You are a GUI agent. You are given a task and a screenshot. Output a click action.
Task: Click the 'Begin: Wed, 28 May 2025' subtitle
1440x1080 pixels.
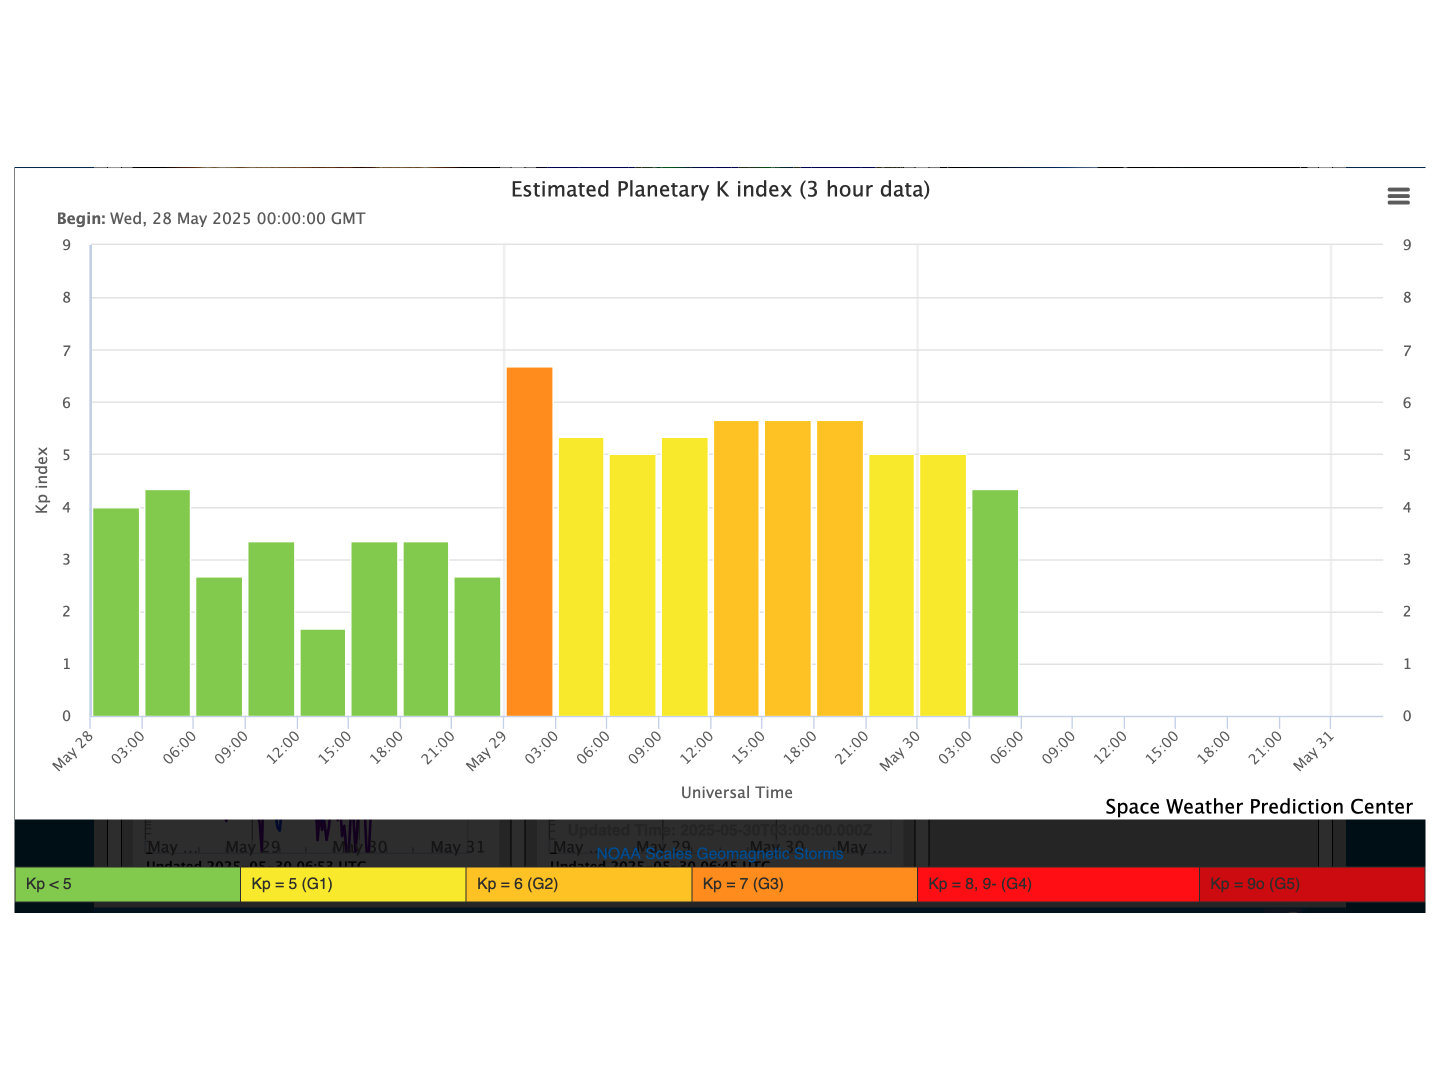pos(211,218)
